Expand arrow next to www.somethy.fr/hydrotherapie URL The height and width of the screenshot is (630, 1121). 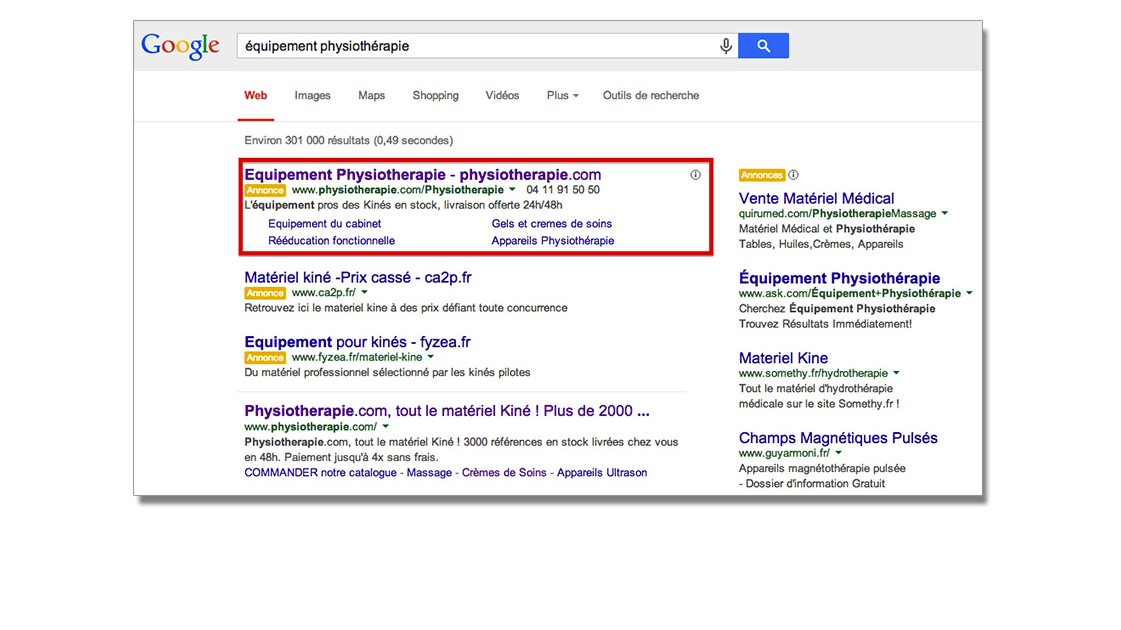pos(896,373)
